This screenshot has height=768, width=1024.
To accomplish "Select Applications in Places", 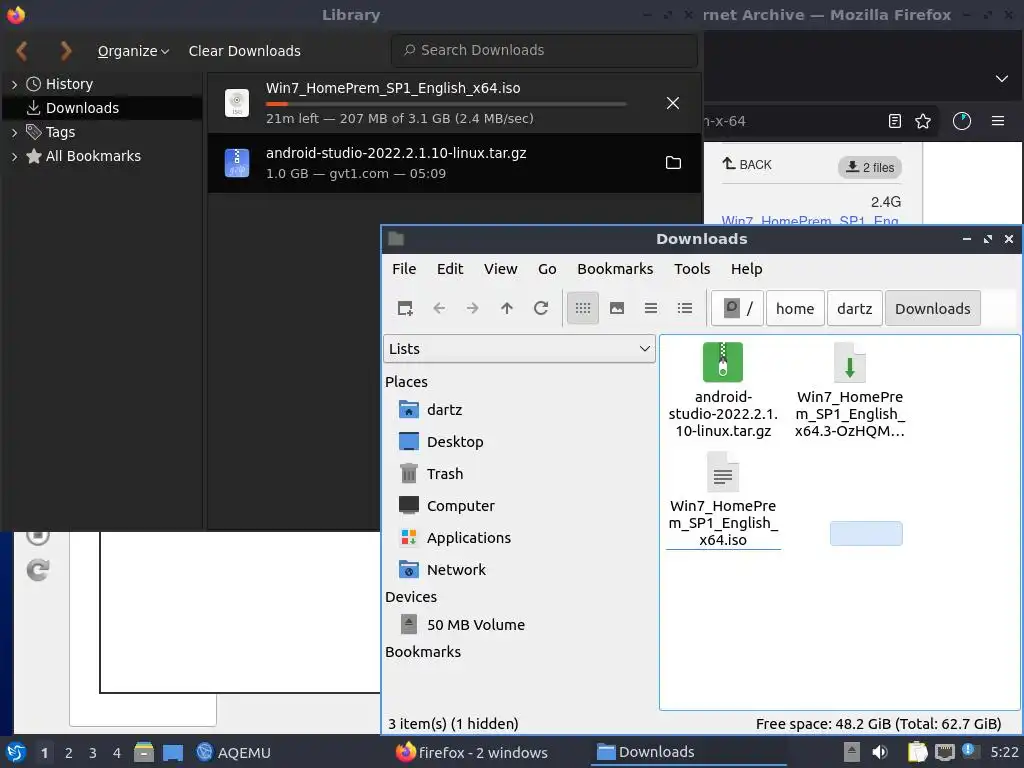I will pos(469,538).
